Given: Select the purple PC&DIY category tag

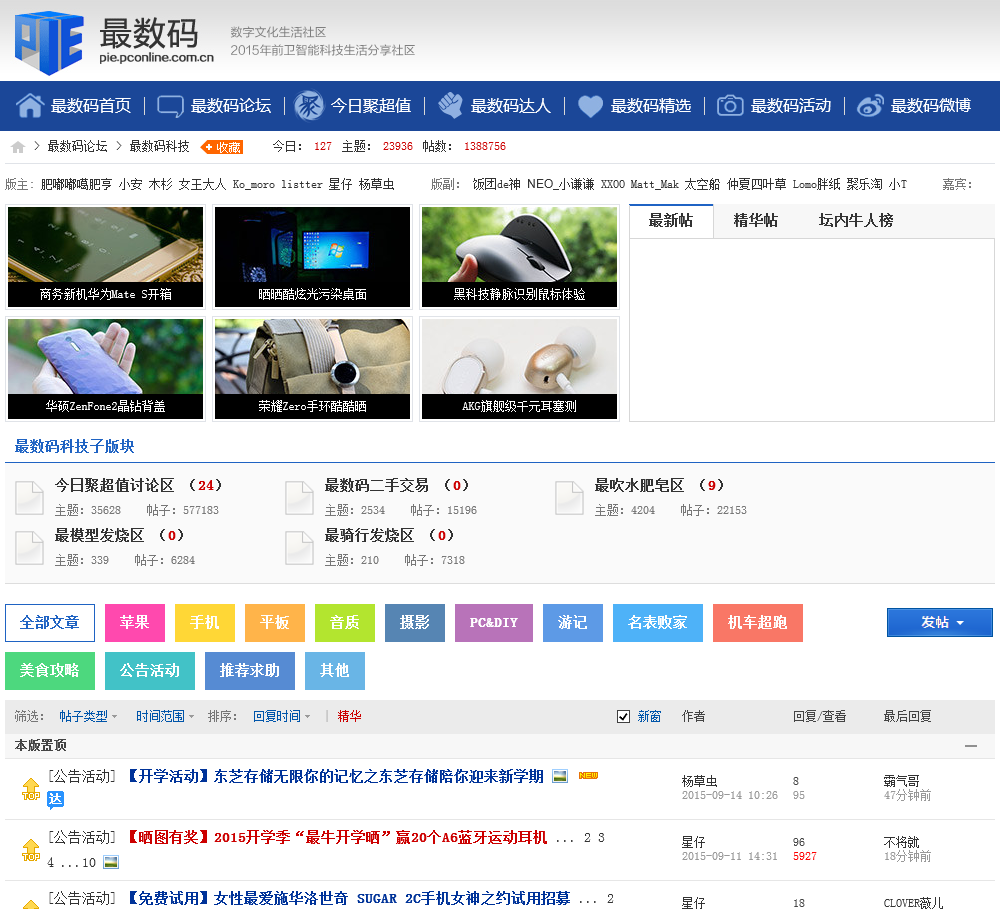Looking at the screenshot, I should tap(494, 623).
